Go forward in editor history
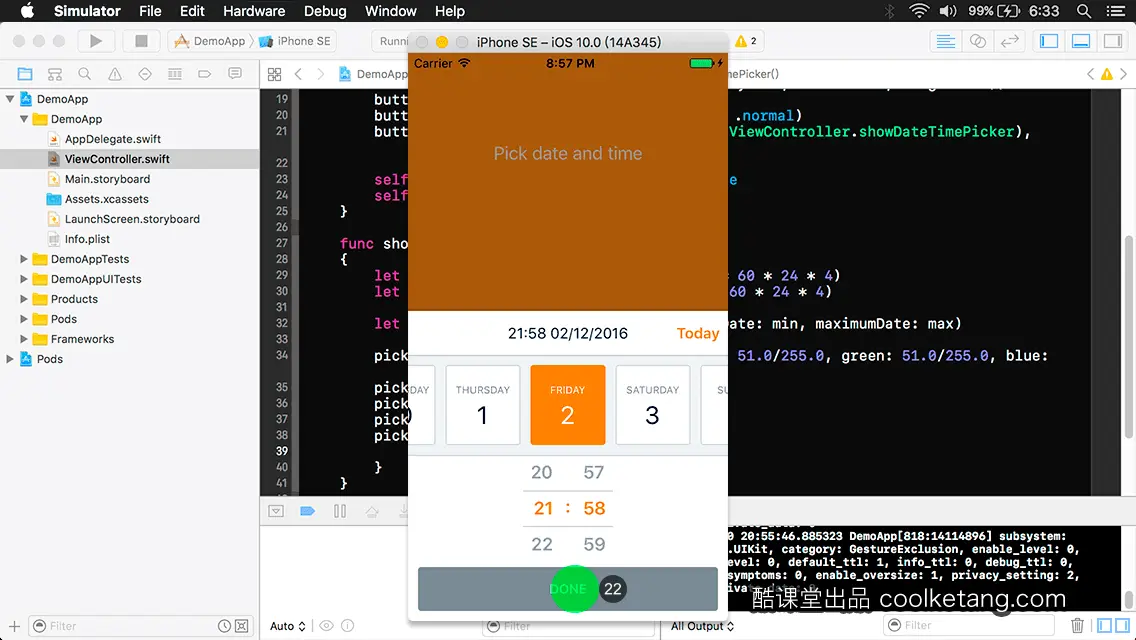 tap(320, 74)
